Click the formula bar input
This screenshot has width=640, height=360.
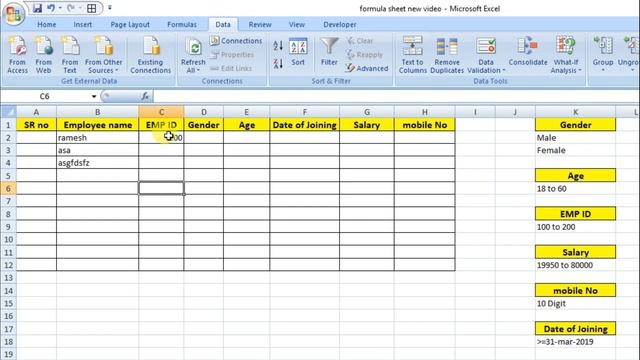click(395, 97)
